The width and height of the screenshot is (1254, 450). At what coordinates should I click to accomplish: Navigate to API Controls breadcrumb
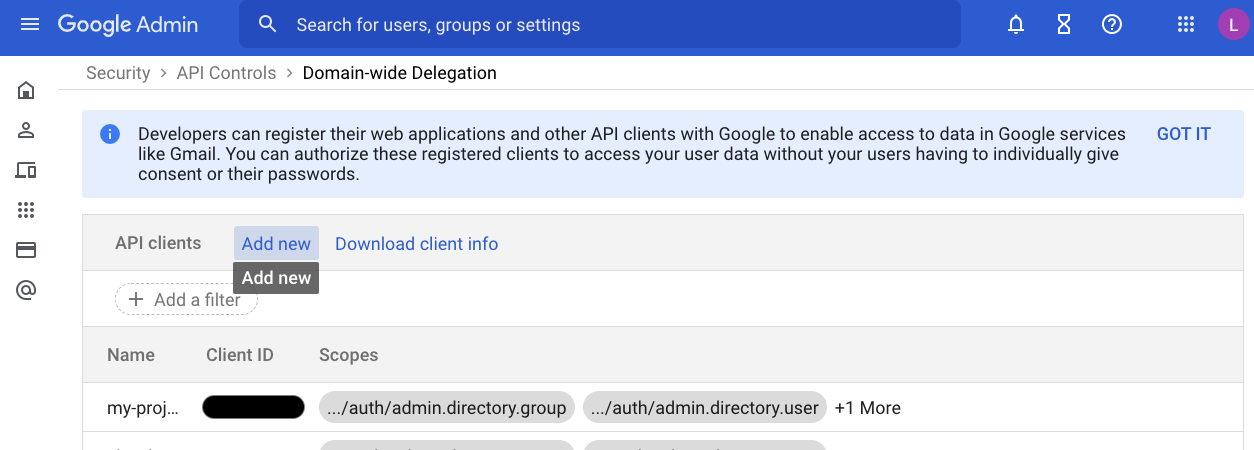coord(226,73)
